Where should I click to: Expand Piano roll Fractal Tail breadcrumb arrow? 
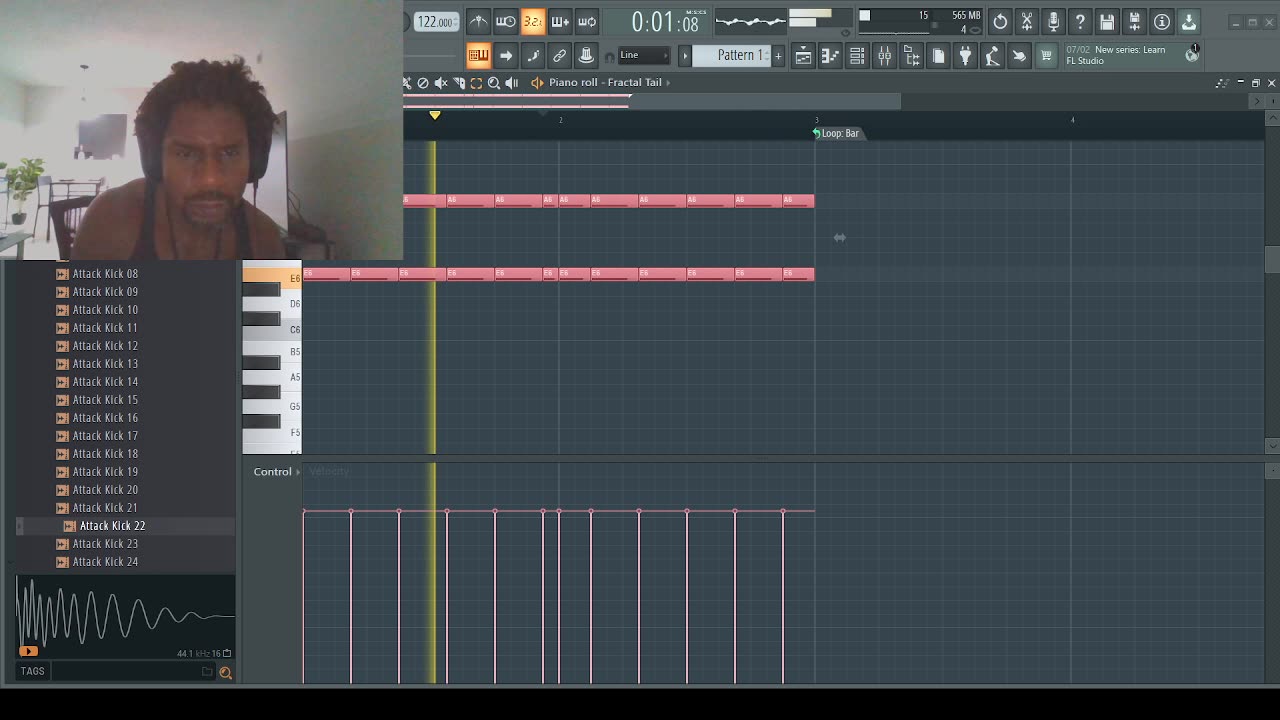click(x=668, y=83)
